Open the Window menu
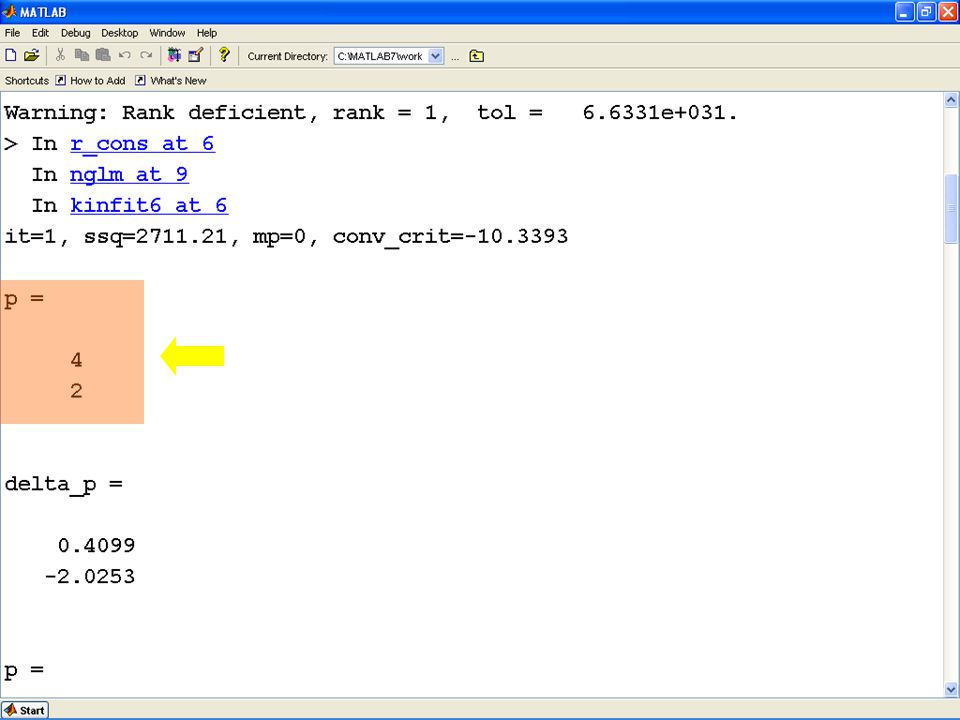This screenshot has height=720, width=960. tap(167, 33)
